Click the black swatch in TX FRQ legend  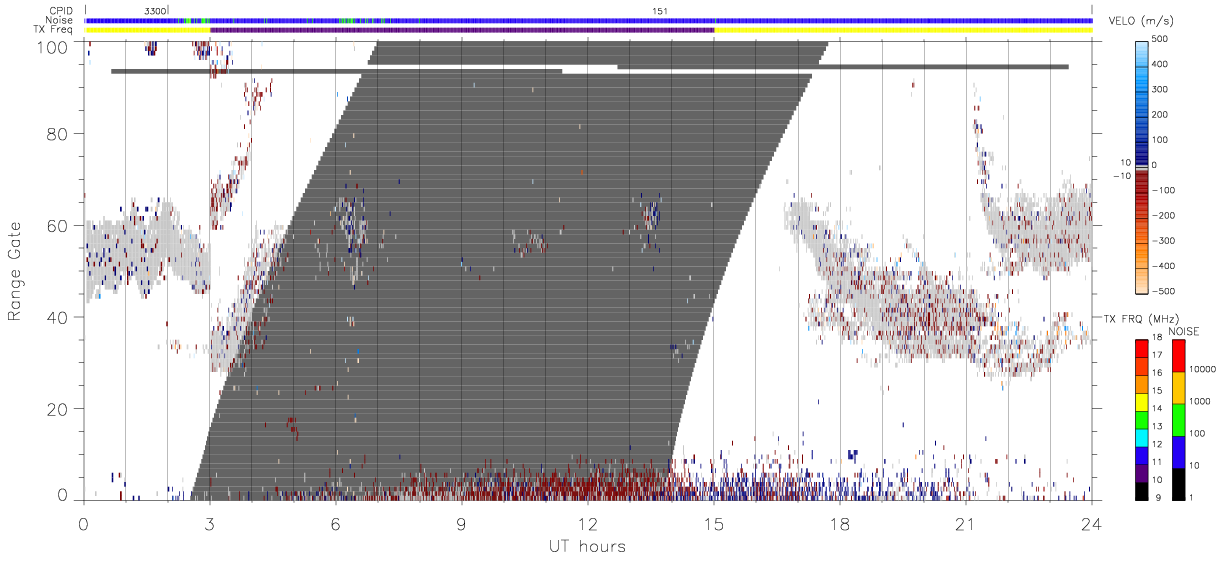(x=1142, y=491)
